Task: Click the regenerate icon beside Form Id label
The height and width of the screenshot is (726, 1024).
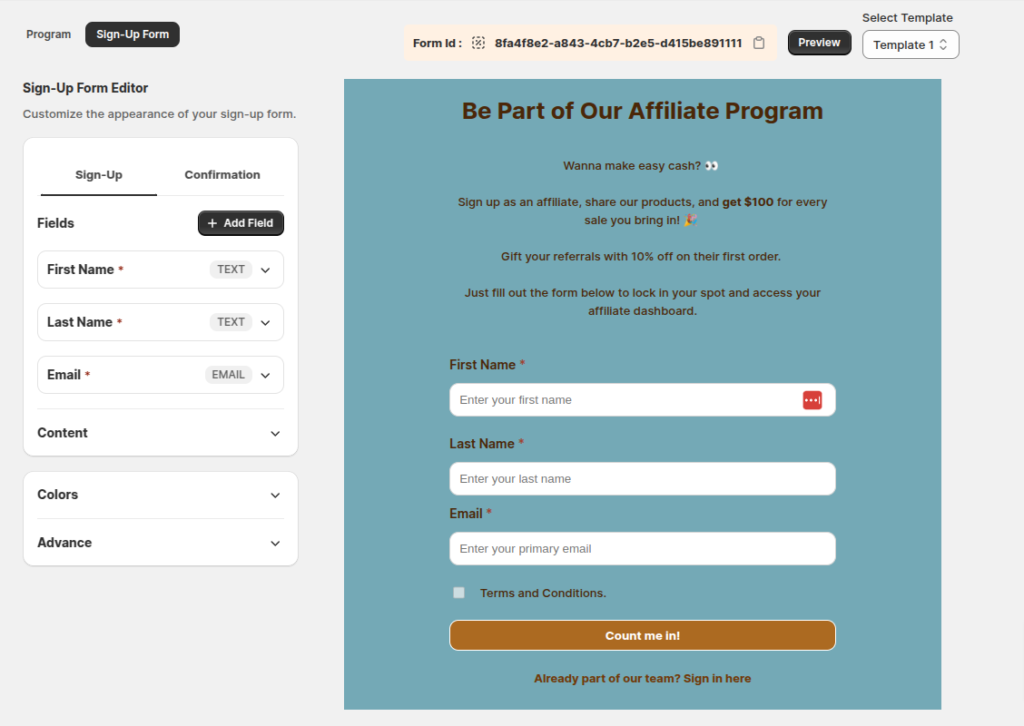Action: [x=478, y=42]
